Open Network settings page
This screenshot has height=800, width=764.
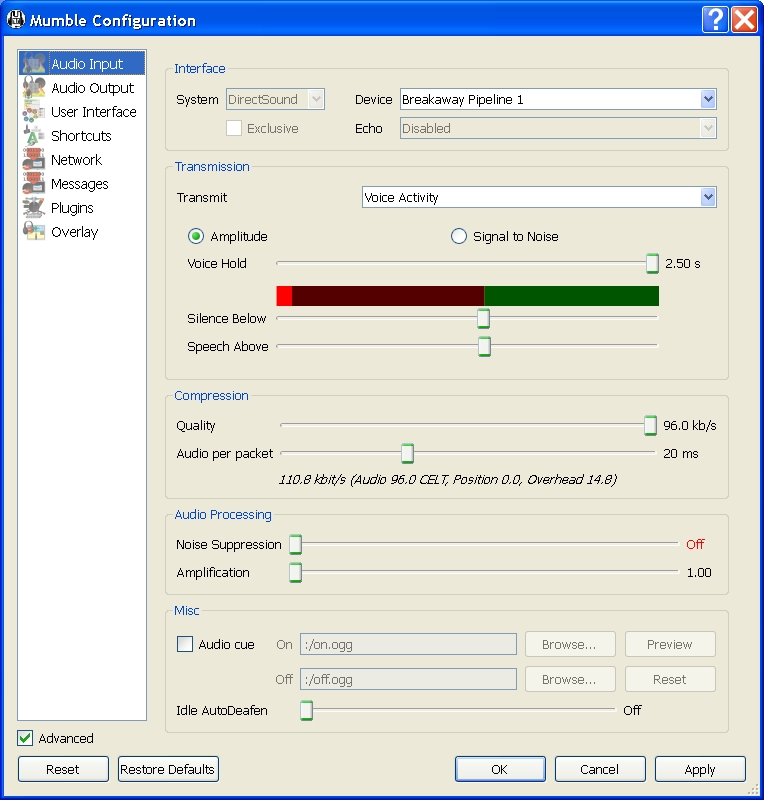[82, 160]
